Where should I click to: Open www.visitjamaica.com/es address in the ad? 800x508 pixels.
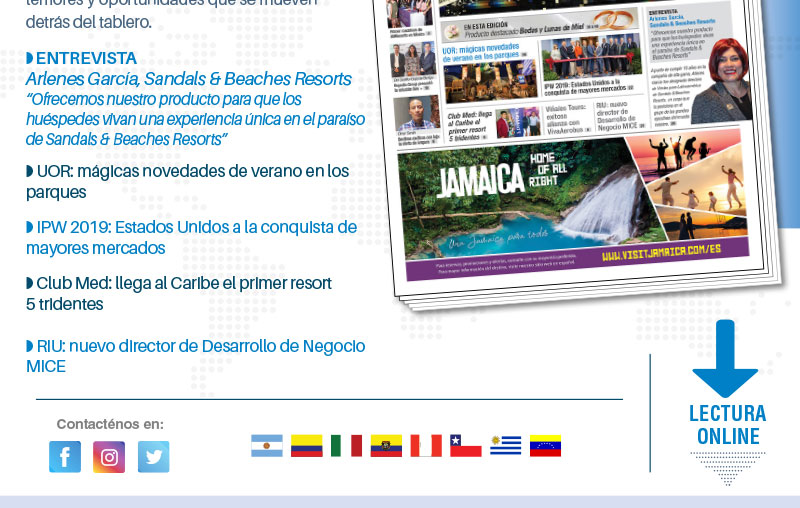662,252
